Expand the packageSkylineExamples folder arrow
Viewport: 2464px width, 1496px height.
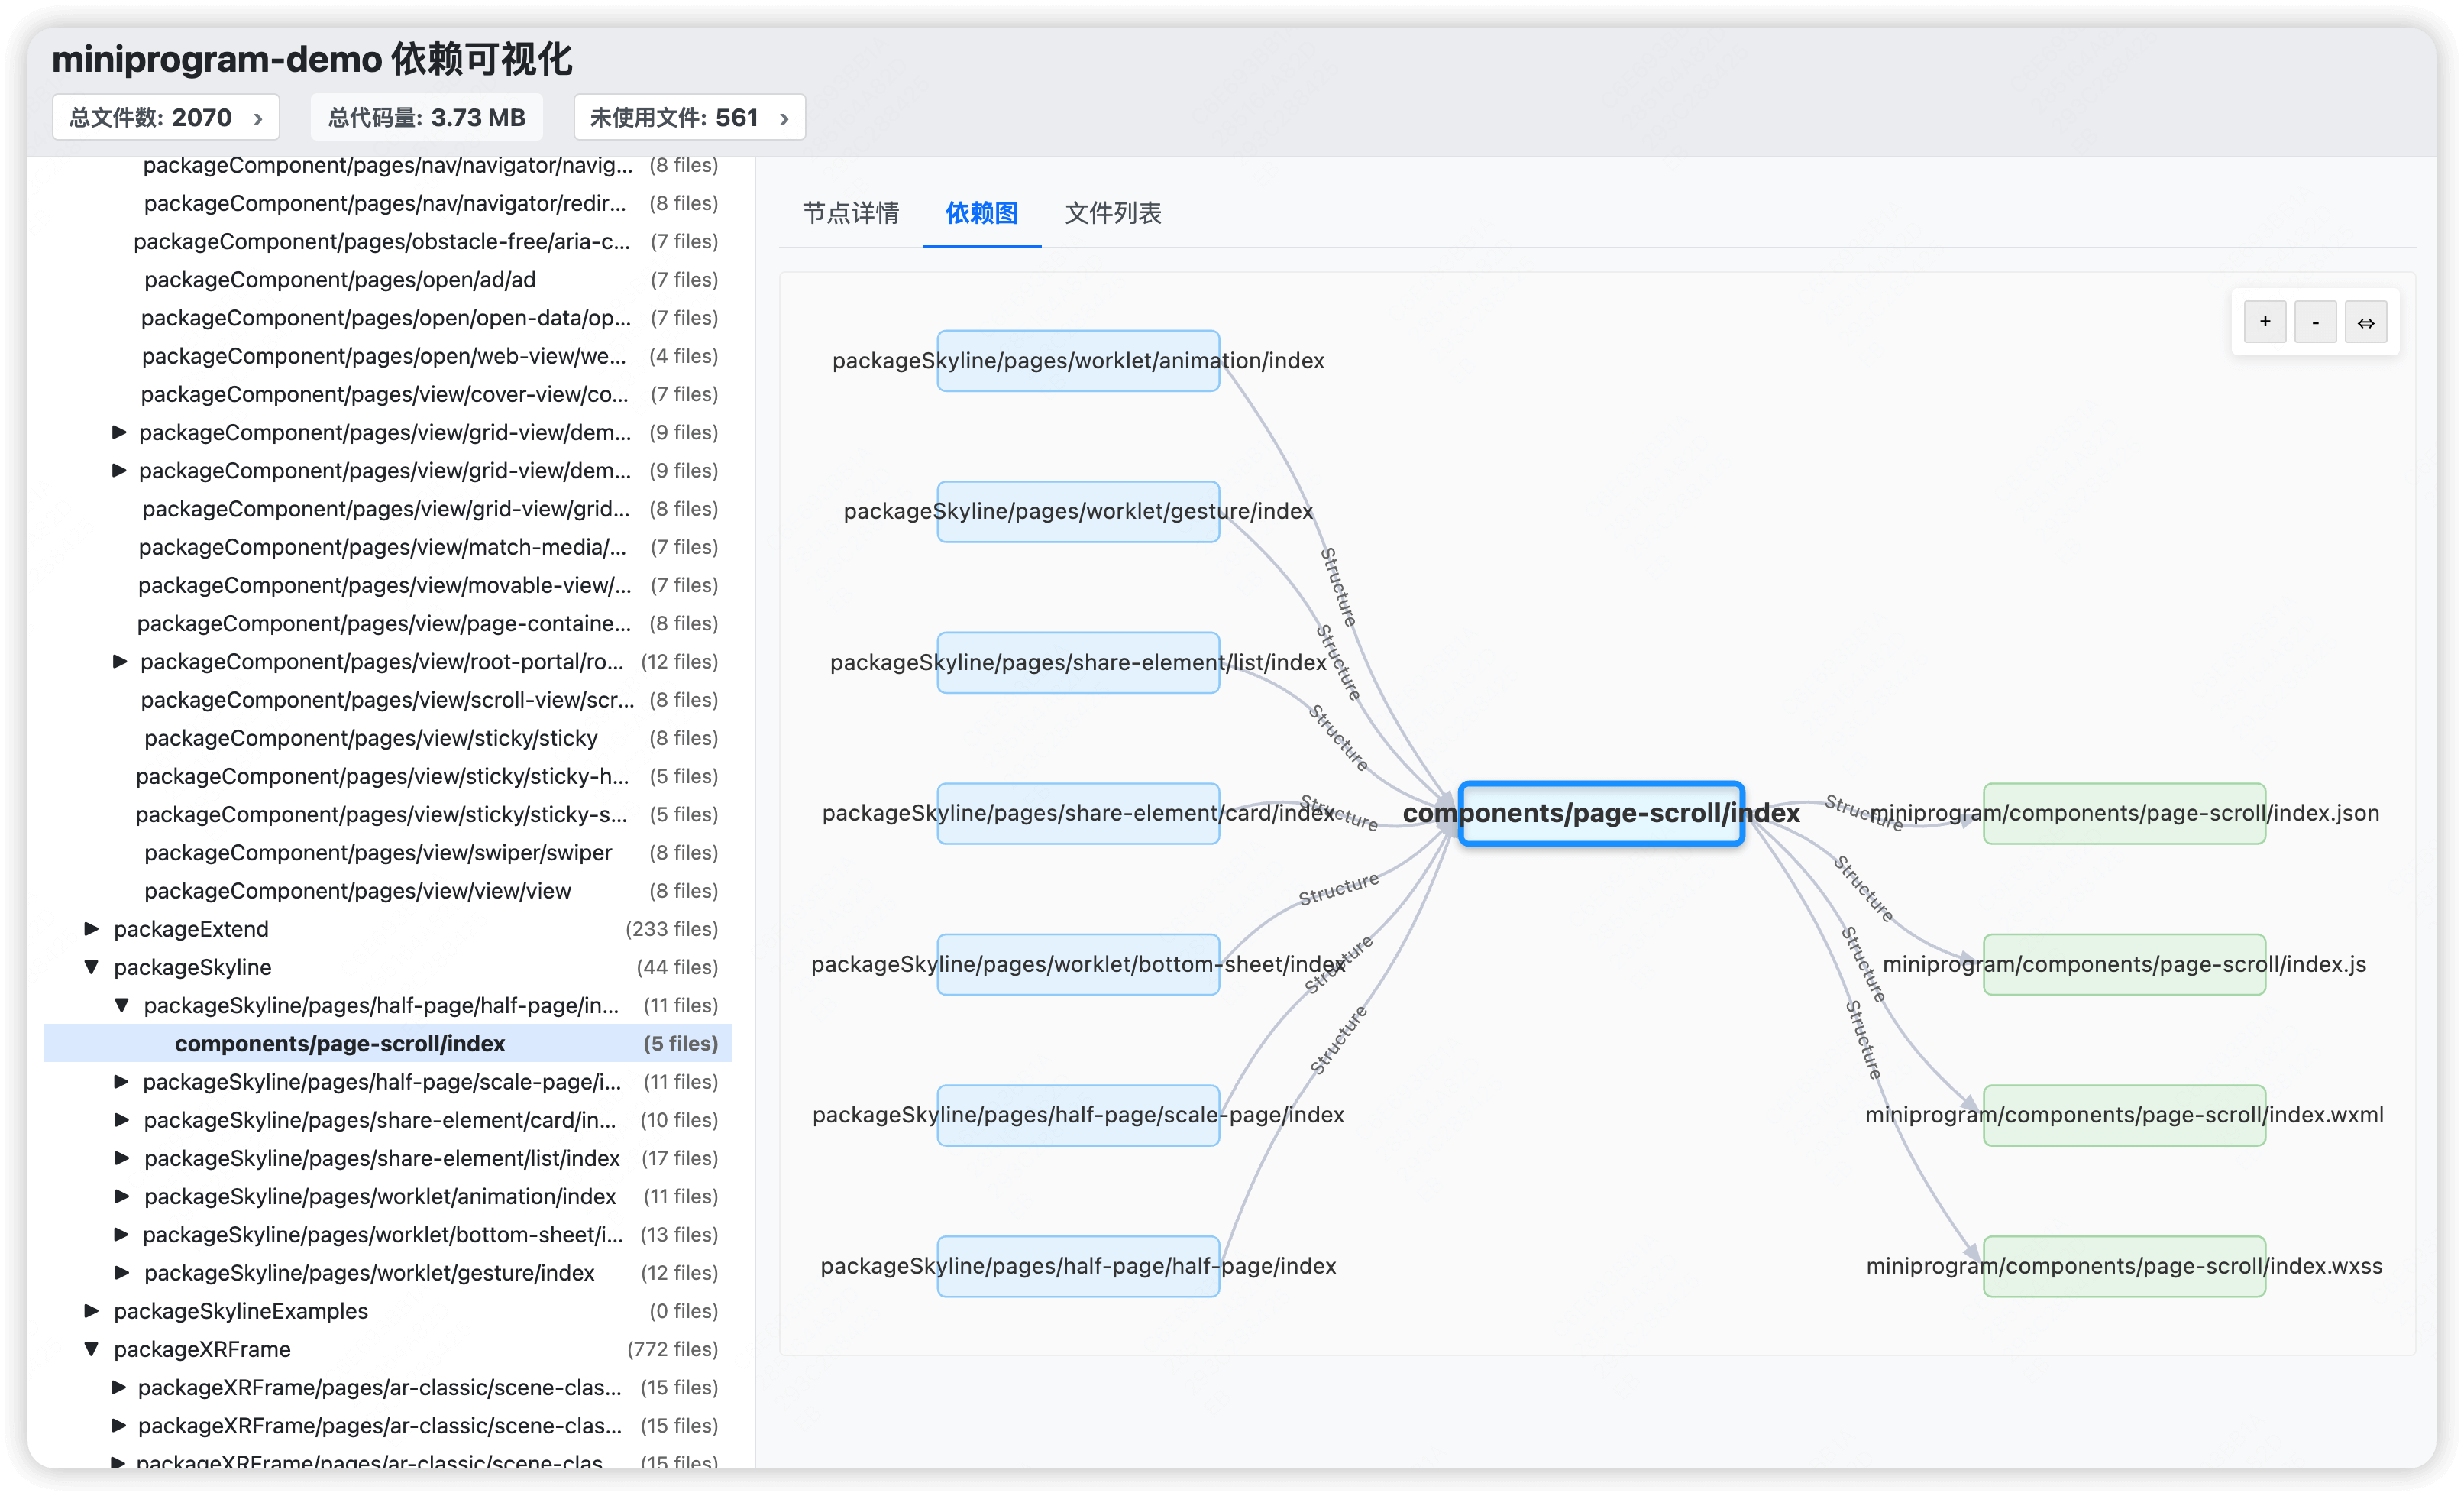click(x=91, y=1311)
